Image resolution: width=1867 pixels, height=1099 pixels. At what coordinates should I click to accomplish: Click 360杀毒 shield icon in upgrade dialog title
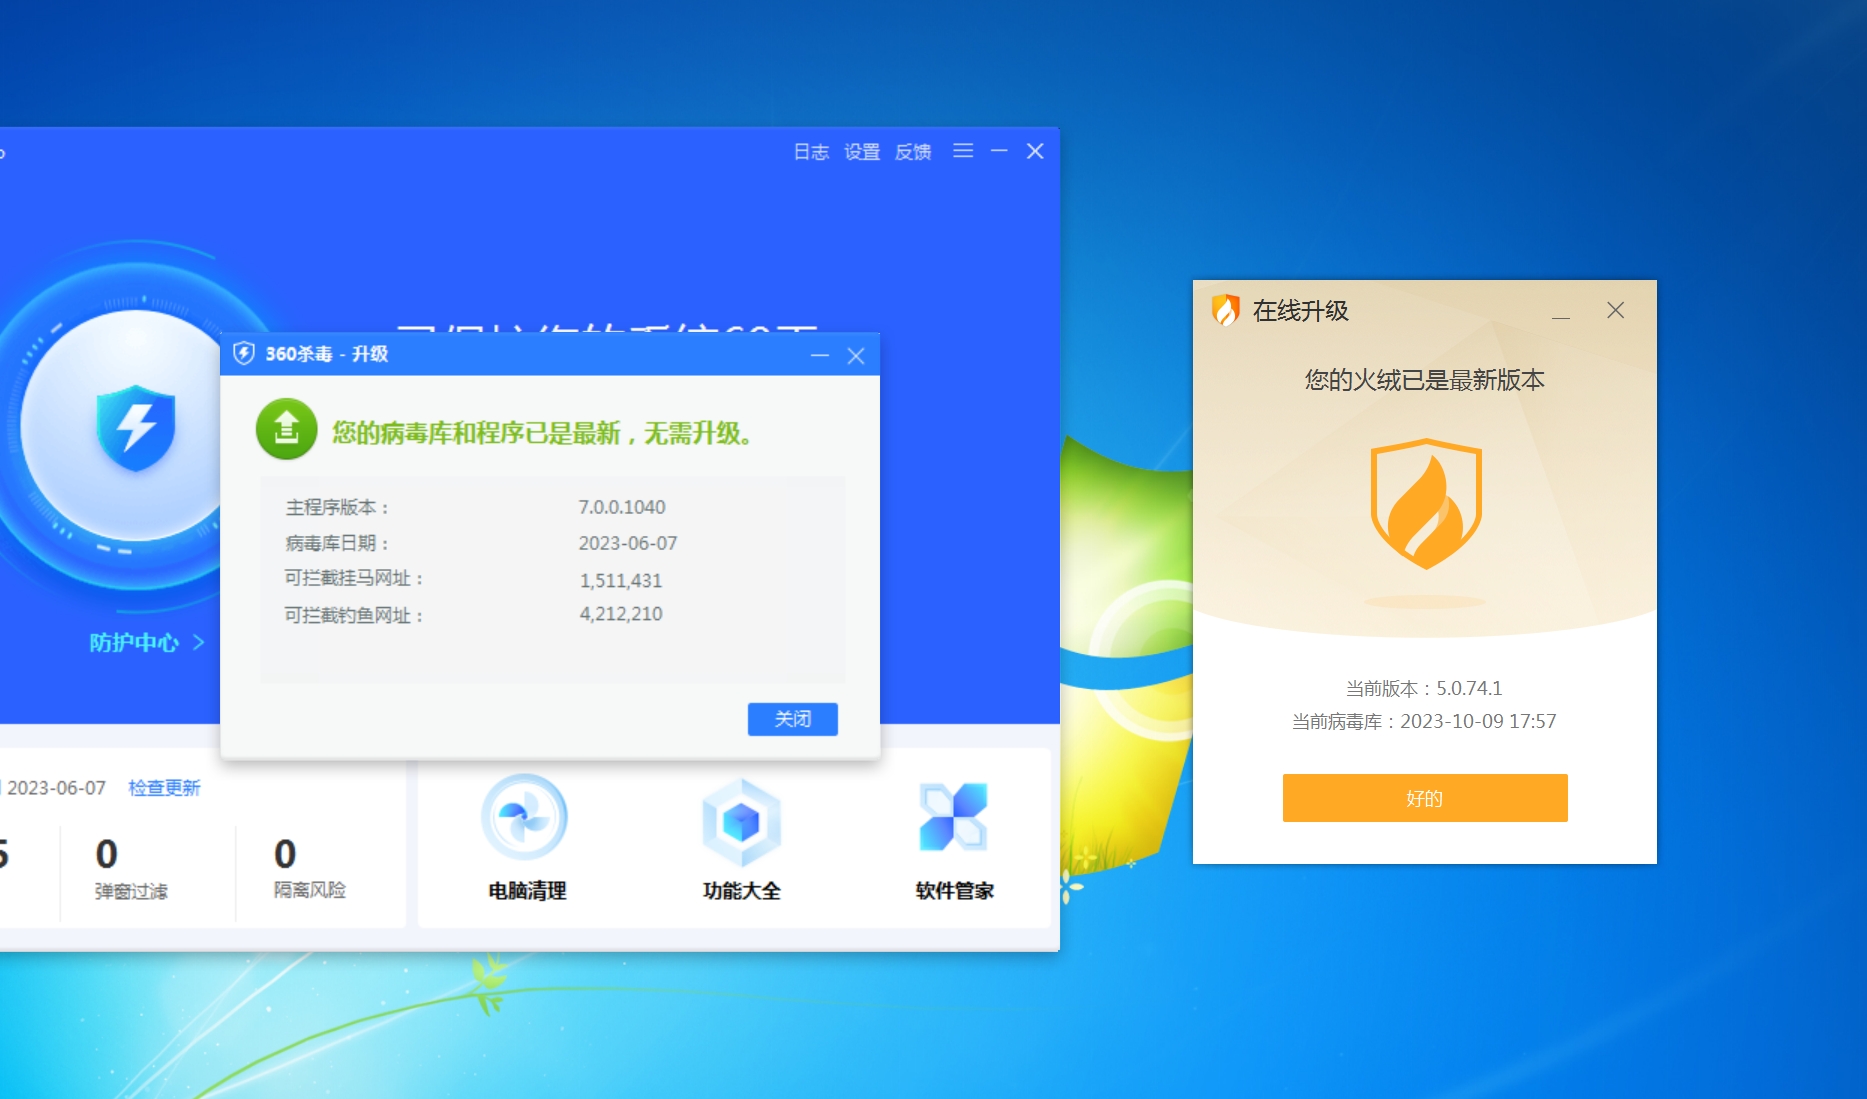click(x=244, y=353)
